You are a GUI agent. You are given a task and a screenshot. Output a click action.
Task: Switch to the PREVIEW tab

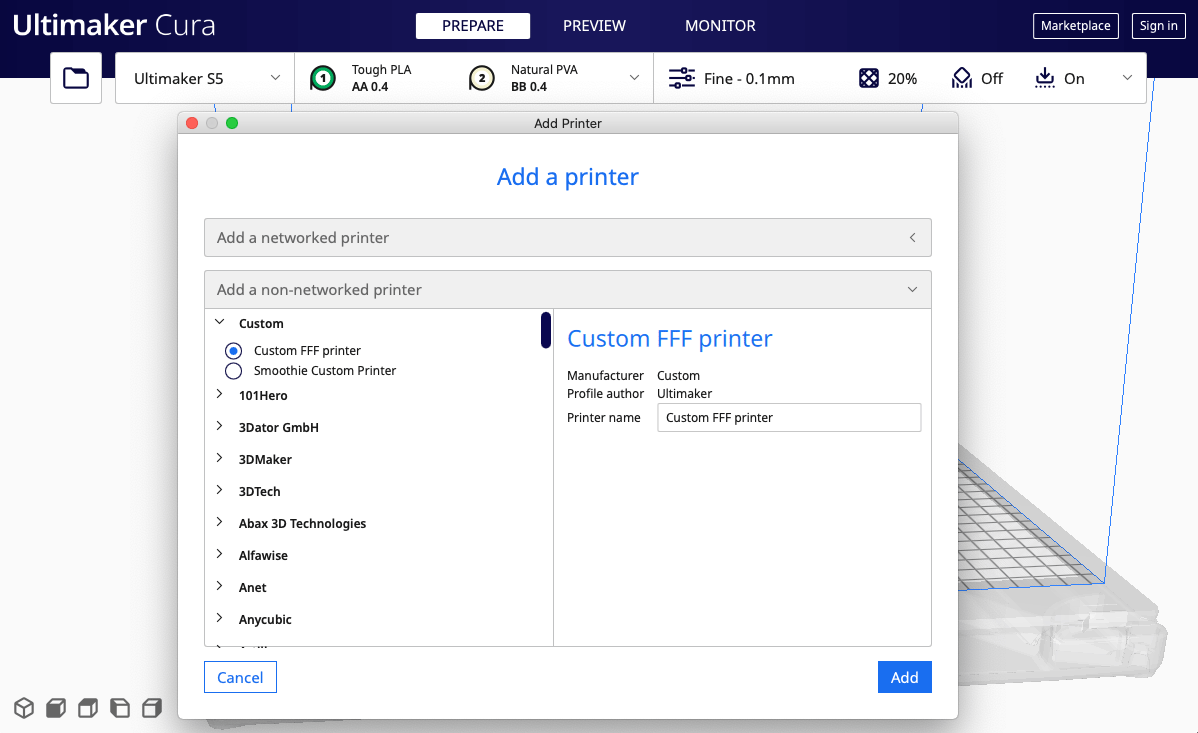pyautogui.click(x=594, y=26)
